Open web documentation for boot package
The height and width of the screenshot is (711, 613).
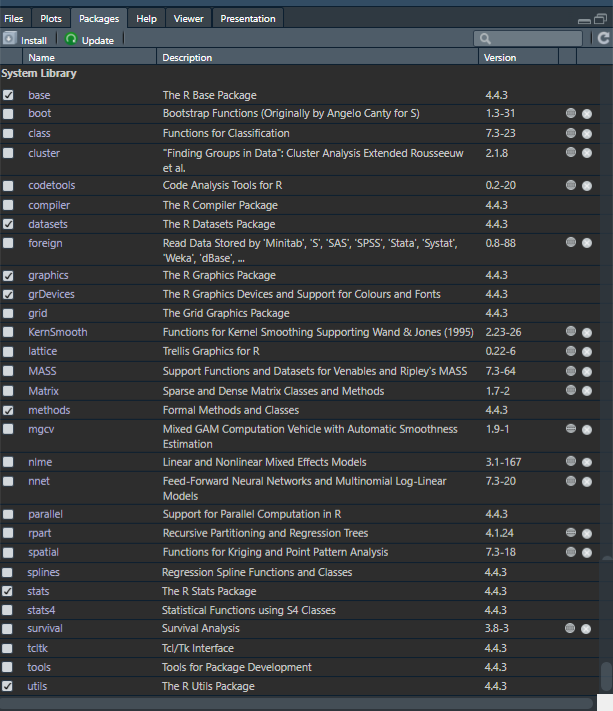point(571,114)
